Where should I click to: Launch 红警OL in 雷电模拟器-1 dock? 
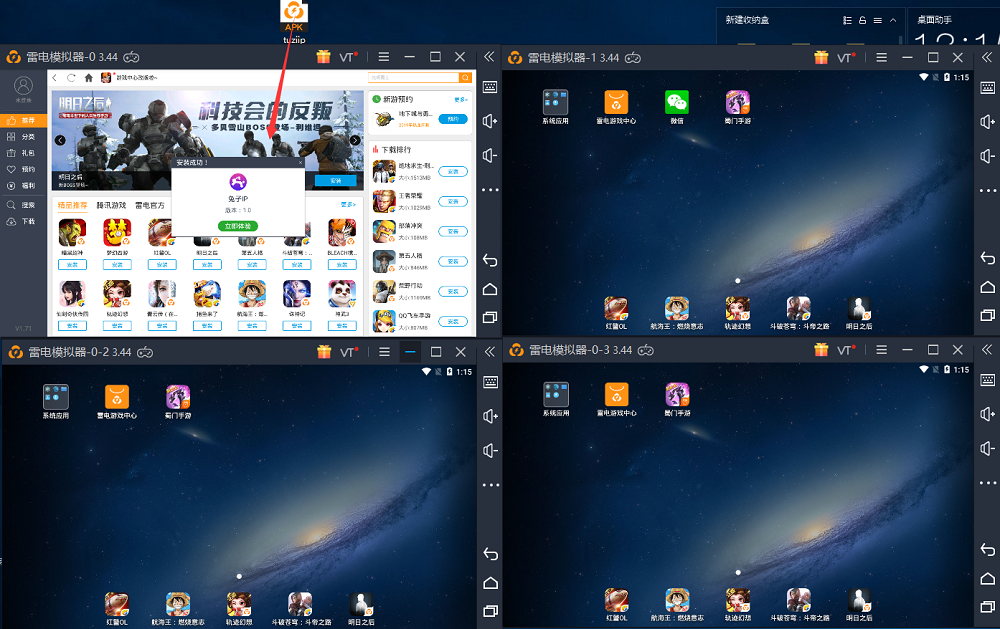click(616, 313)
